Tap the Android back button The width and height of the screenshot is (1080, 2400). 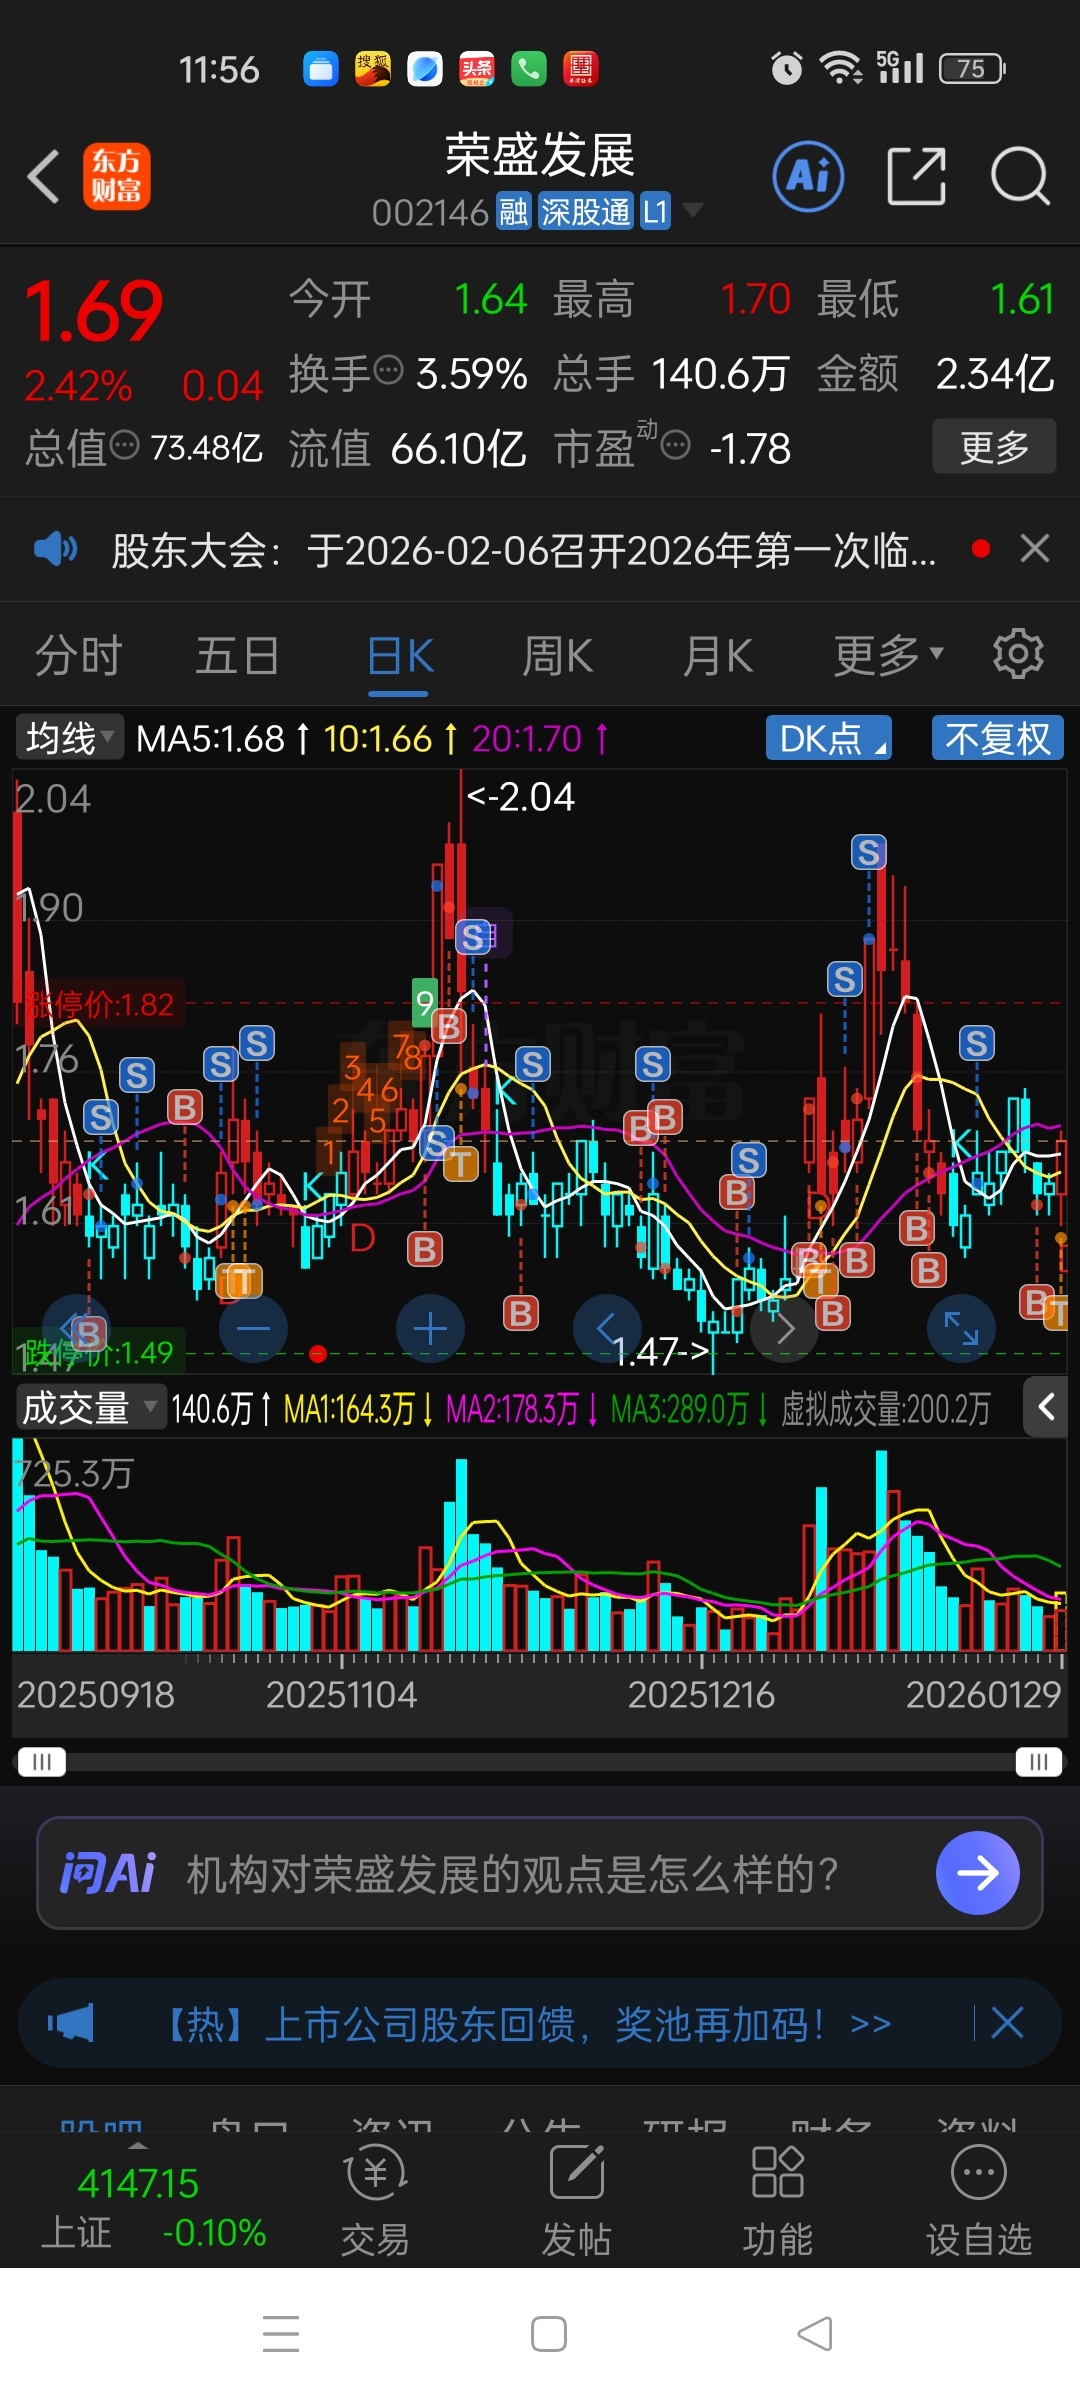[815, 2333]
